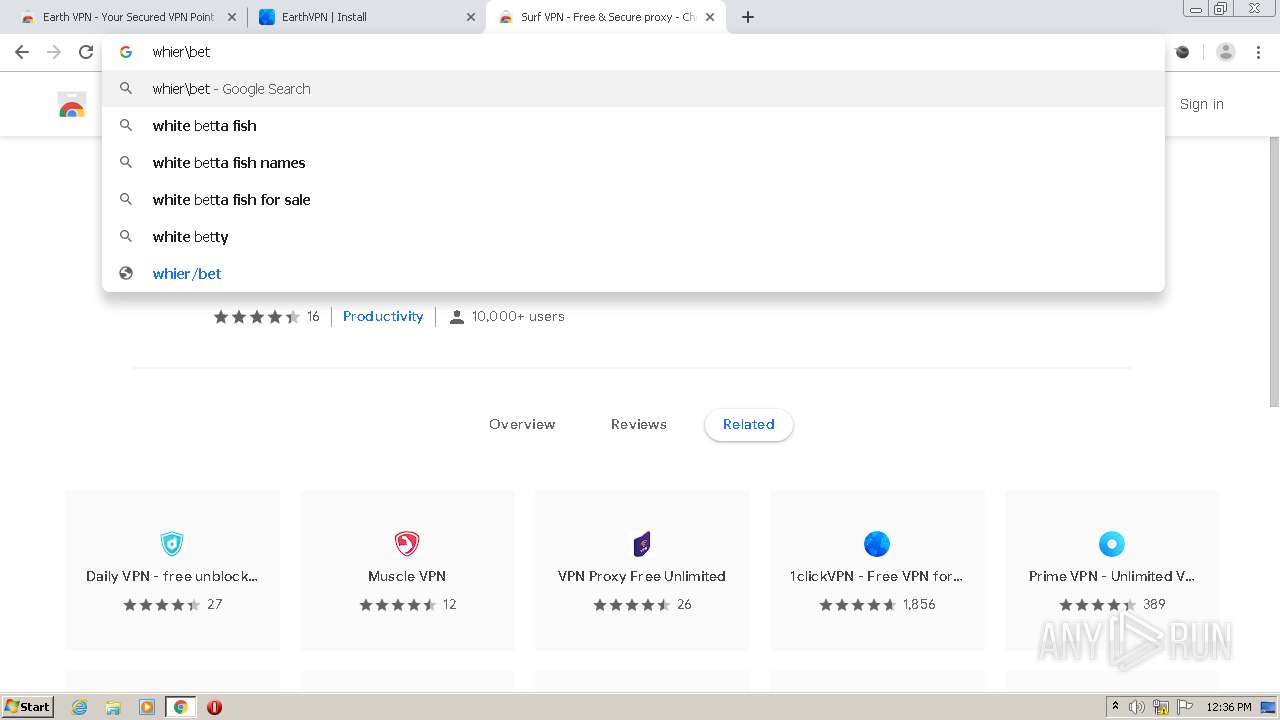Click the address bar containing whier\bet

click(633, 52)
